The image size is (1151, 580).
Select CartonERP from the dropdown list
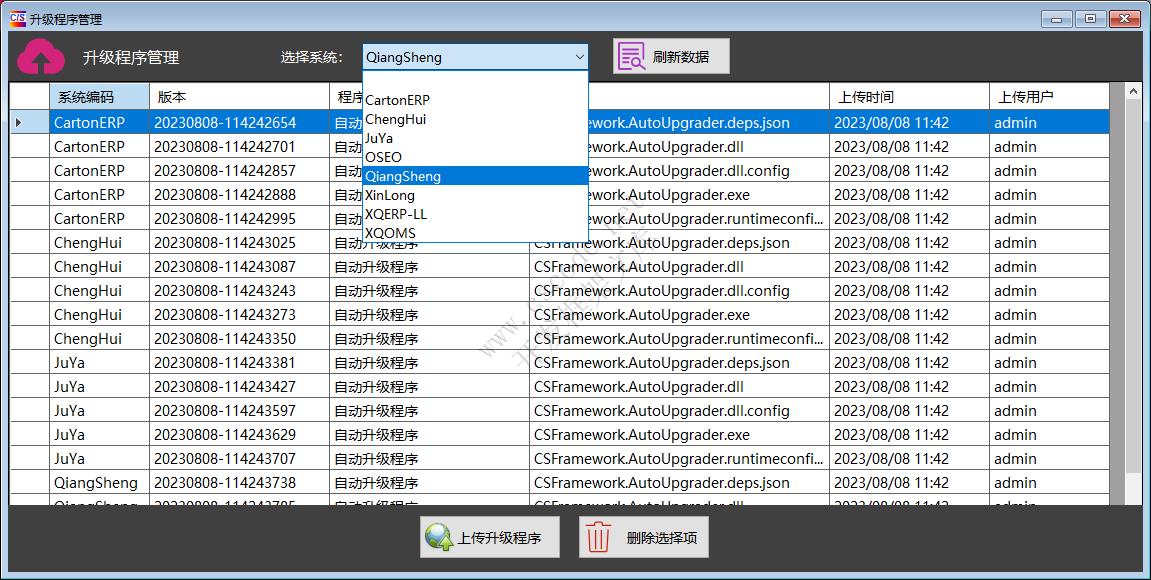pos(397,100)
